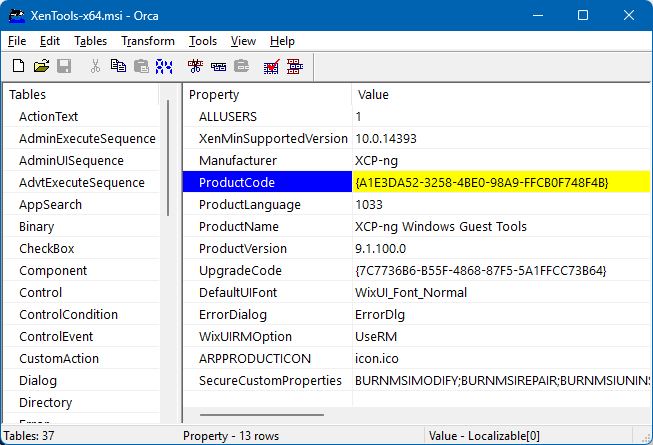Click the horizontal scrollbar below the property grid
This screenshot has width=653, height=445.
point(262,413)
